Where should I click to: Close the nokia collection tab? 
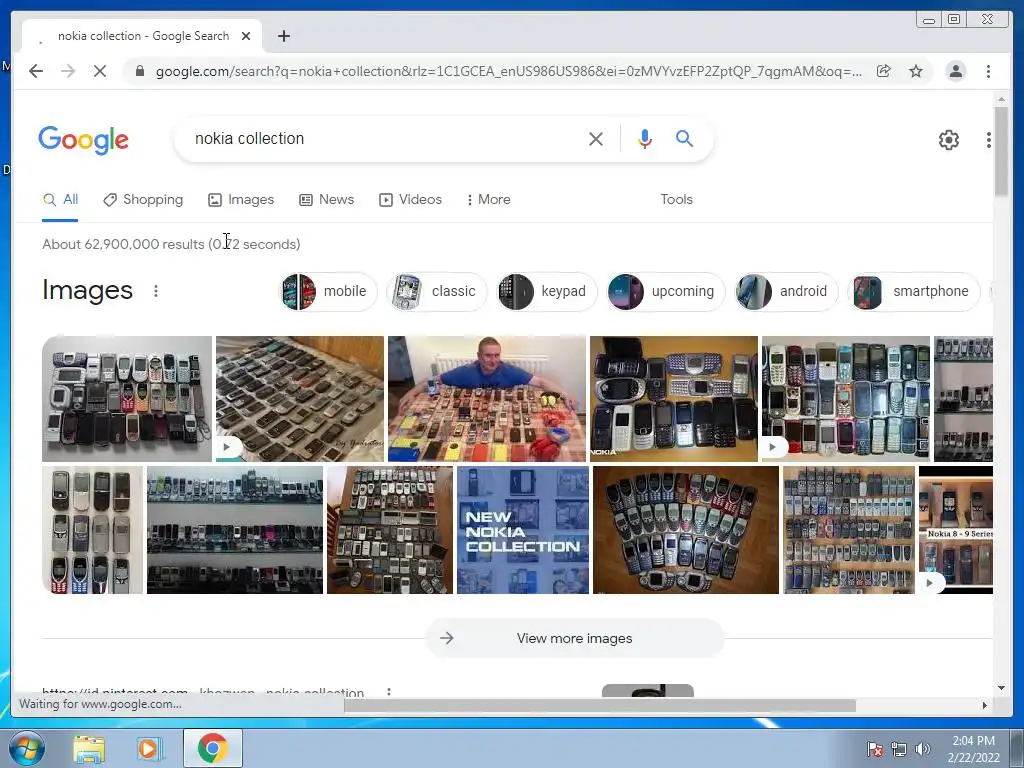tap(246, 36)
